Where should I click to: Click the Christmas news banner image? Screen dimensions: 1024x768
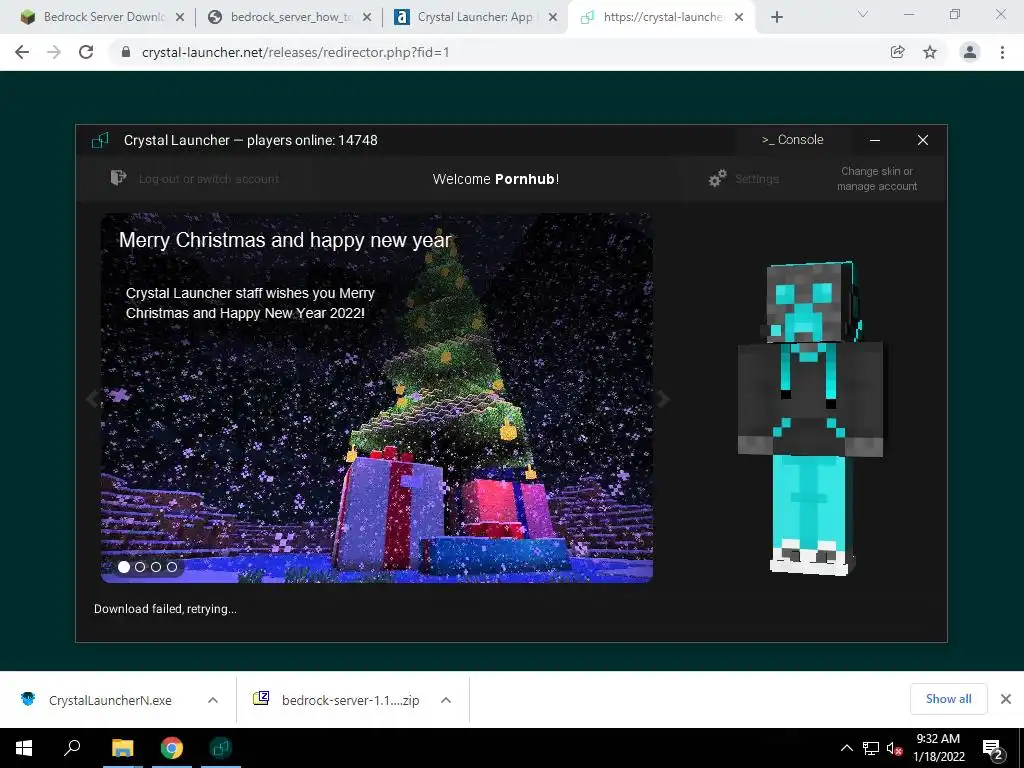[x=377, y=398]
